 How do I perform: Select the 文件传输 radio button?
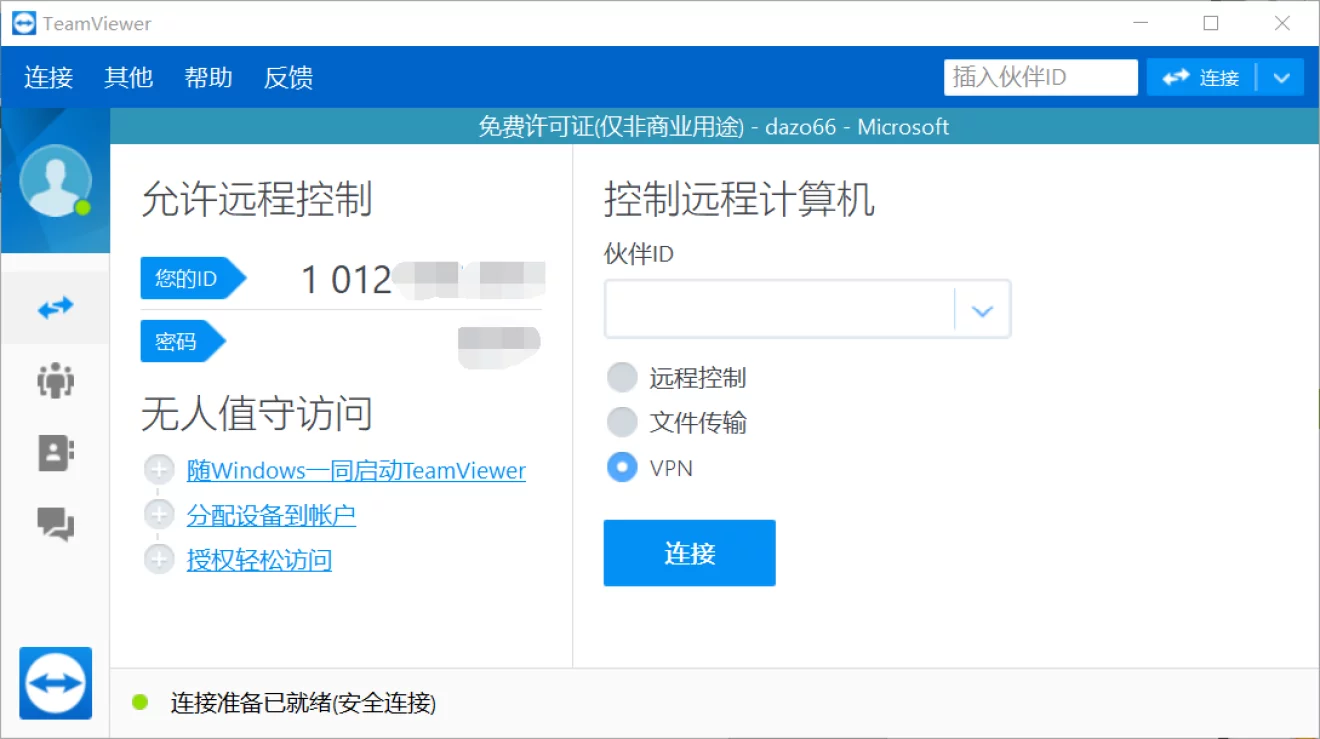[622, 422]
